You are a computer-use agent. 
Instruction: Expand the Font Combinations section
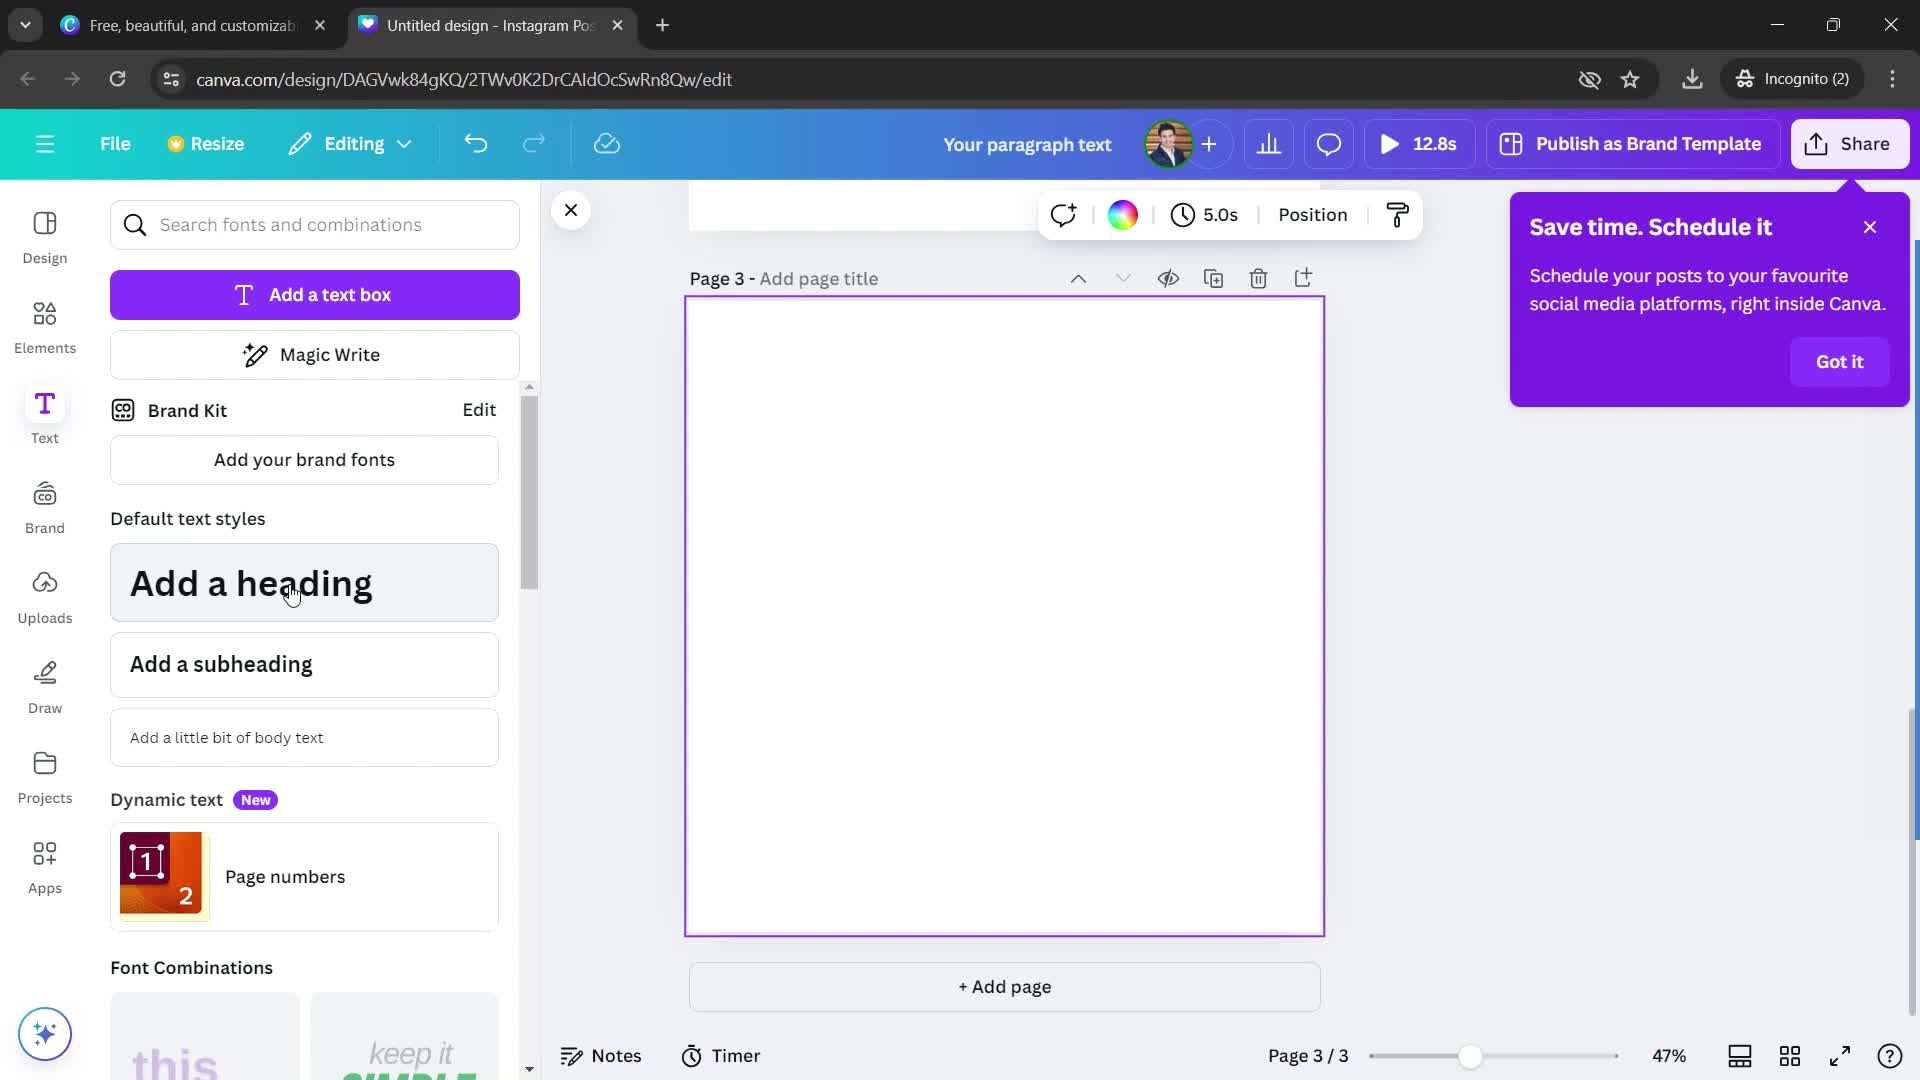[x=191, y=967]
